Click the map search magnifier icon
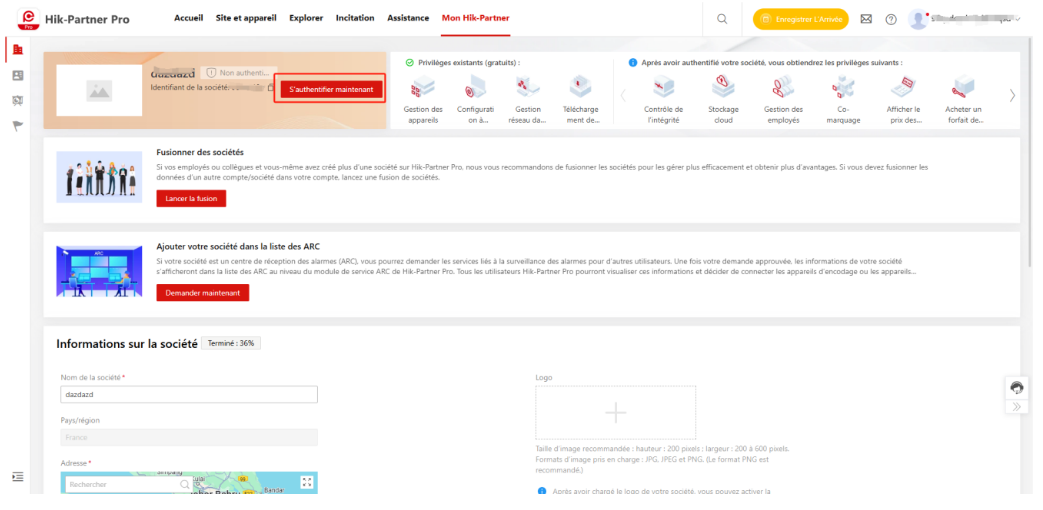Viewport: 1043px width, 510px height. (x=185, y=485)
